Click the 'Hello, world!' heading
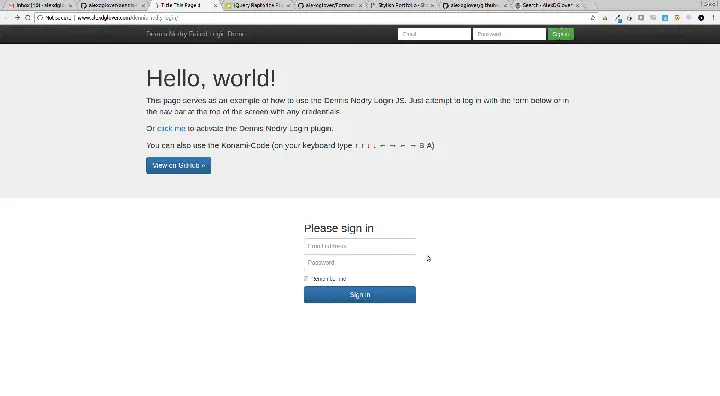720x396 pixels. point(211,78)
